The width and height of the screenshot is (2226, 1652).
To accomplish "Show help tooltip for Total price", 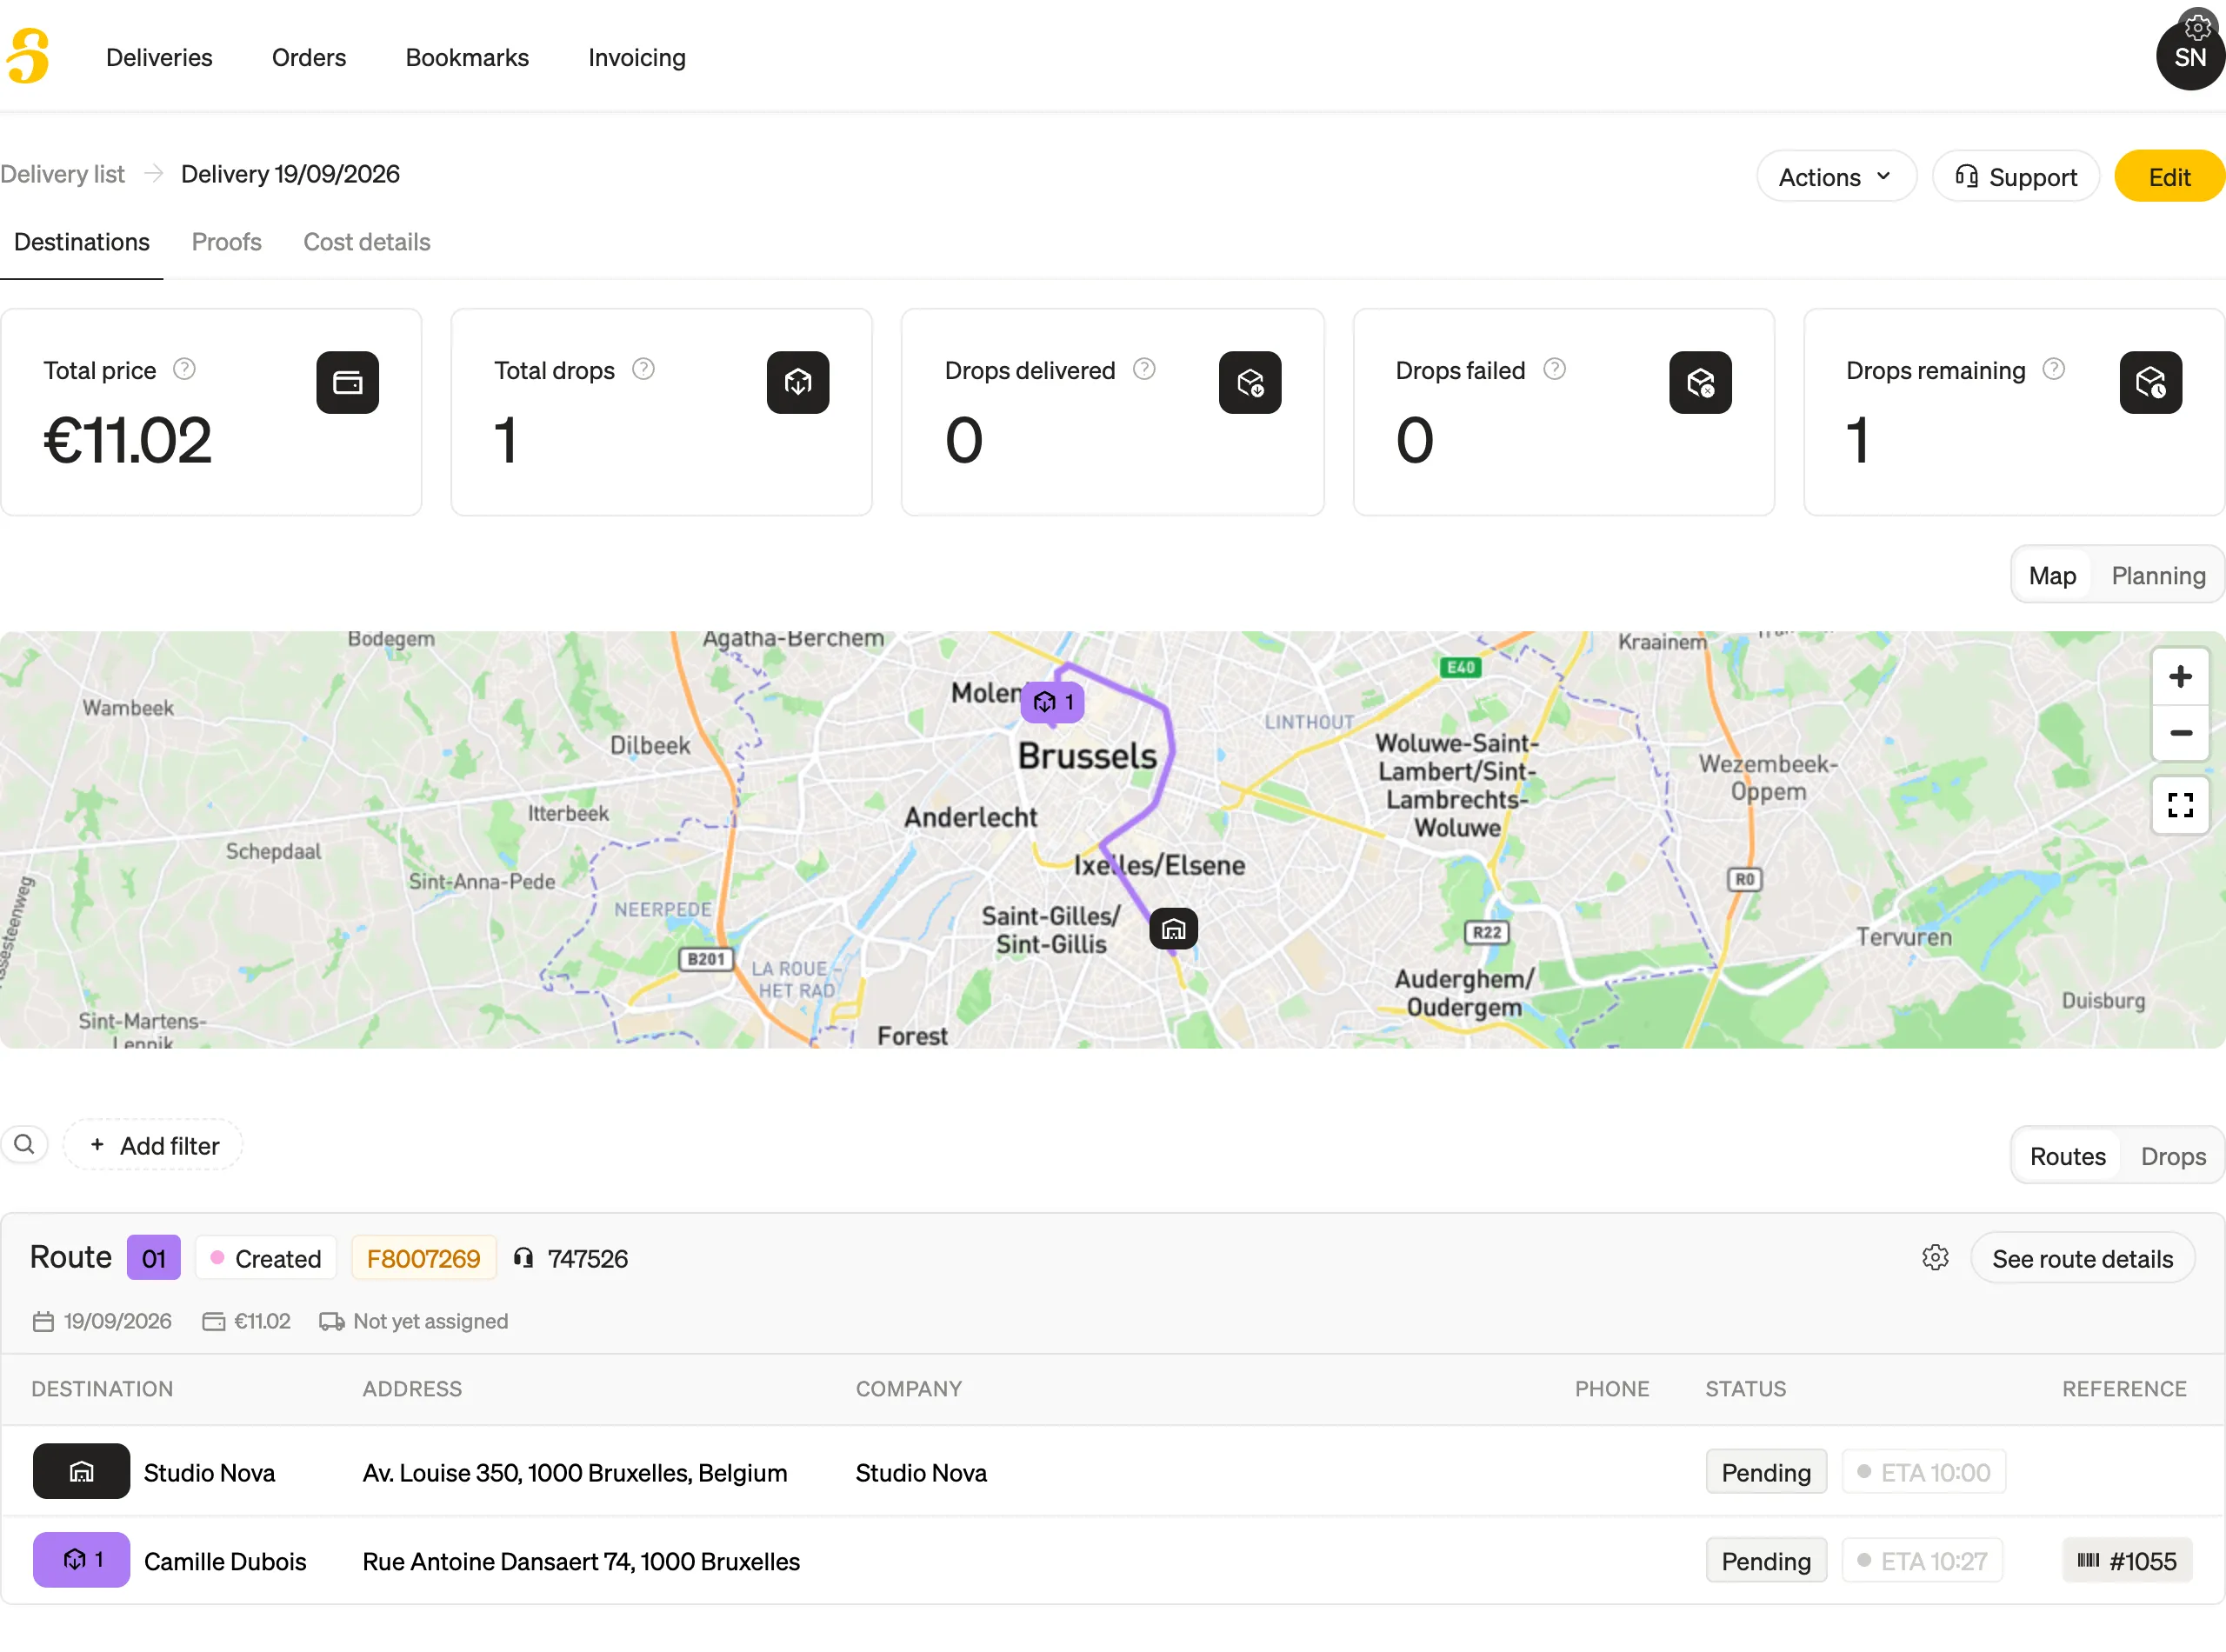I will click(x=184, y=369).
